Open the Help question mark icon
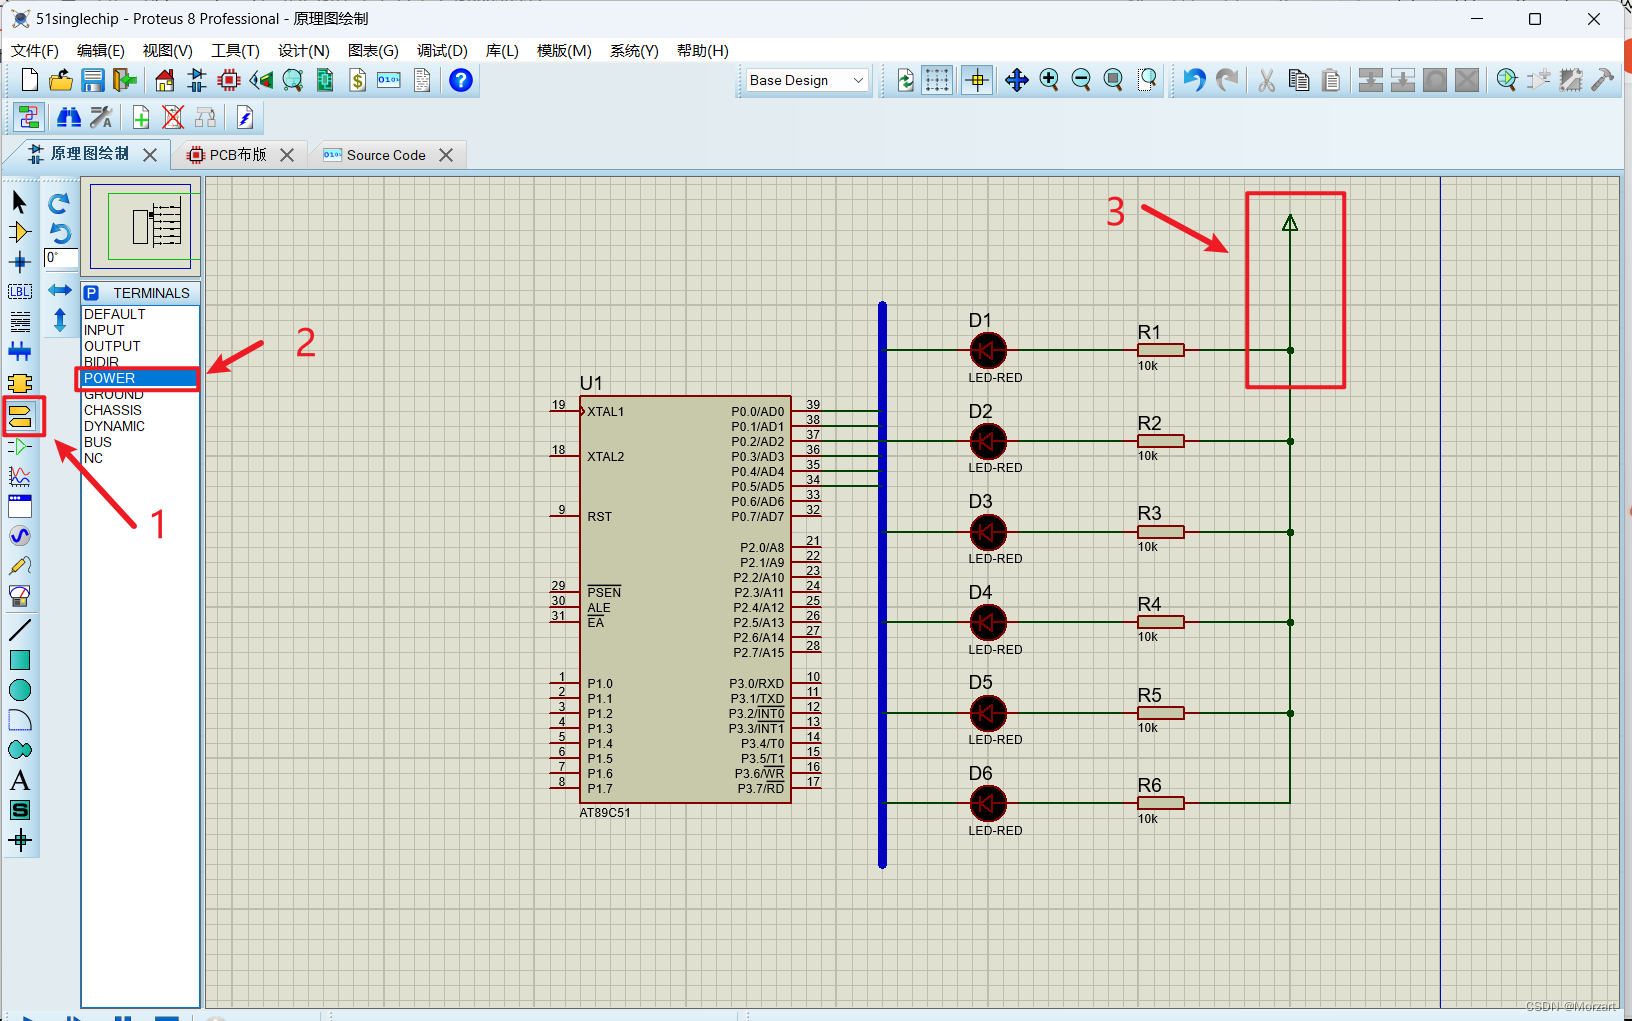The image size is (1632, 1021). pyautogui.click(x=461, y=80)
